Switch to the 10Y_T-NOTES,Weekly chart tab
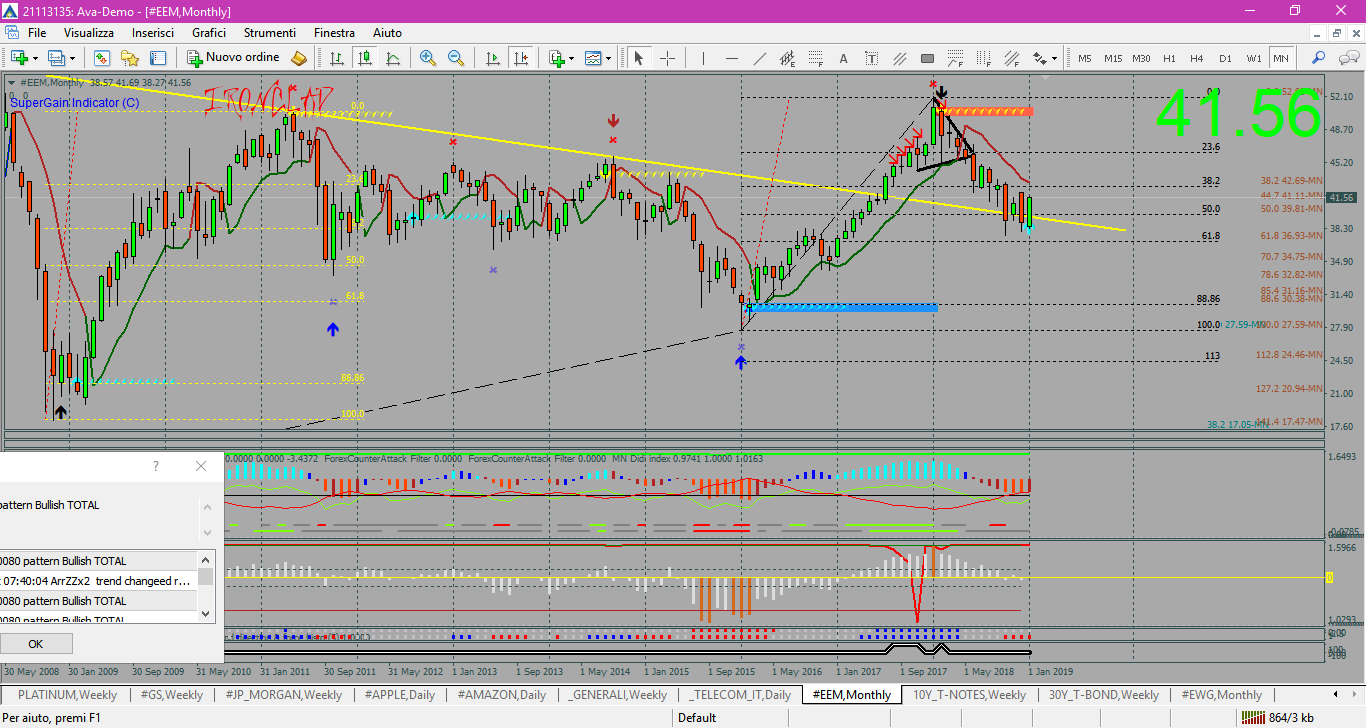Viewport: 1366px width, 728px height. (x=970, y=694)
